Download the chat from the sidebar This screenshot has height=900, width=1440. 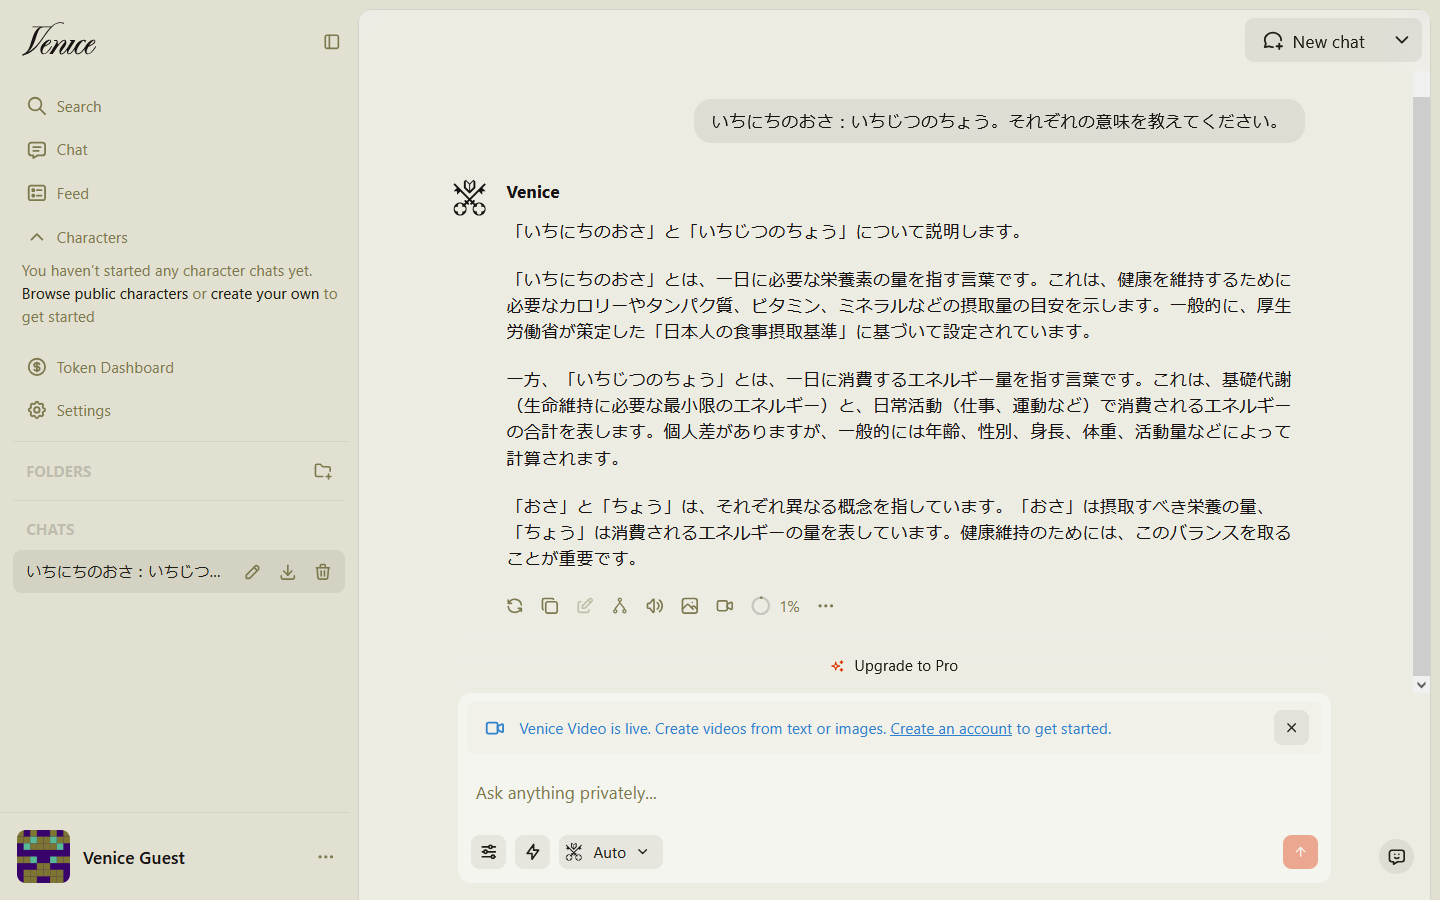288,572
